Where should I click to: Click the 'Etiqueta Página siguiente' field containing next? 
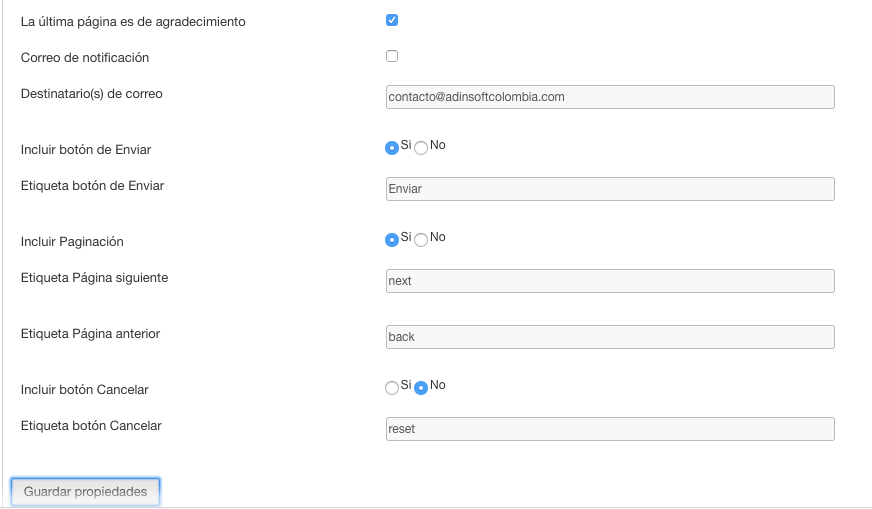coord(610,281)
